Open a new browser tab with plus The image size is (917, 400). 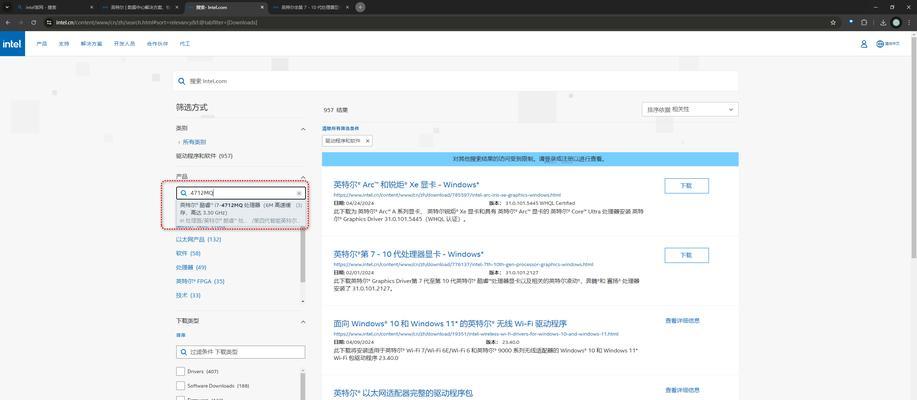(x=360, y=7)
